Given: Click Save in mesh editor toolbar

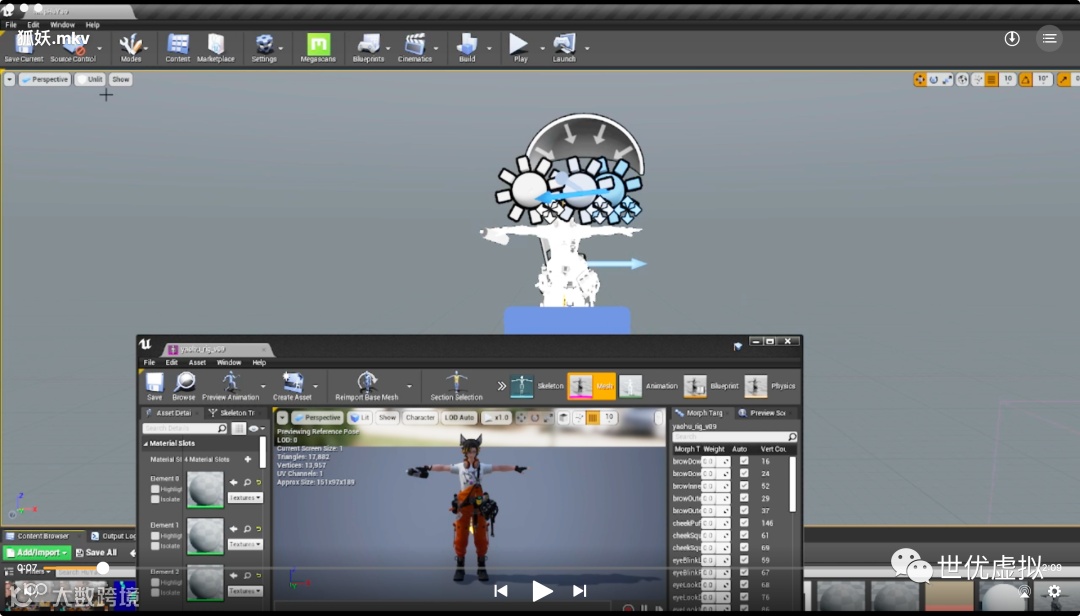Looking at the screenshot, I should (x=154, y=387).
